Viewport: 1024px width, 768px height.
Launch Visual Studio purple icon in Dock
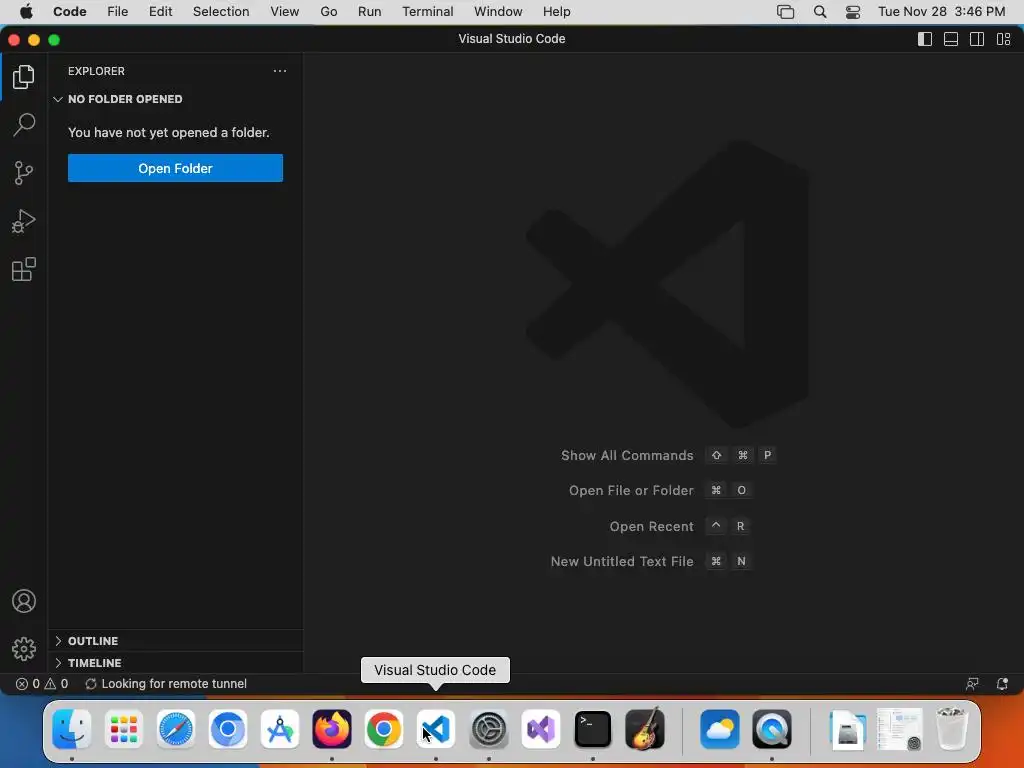pos(541,729)
